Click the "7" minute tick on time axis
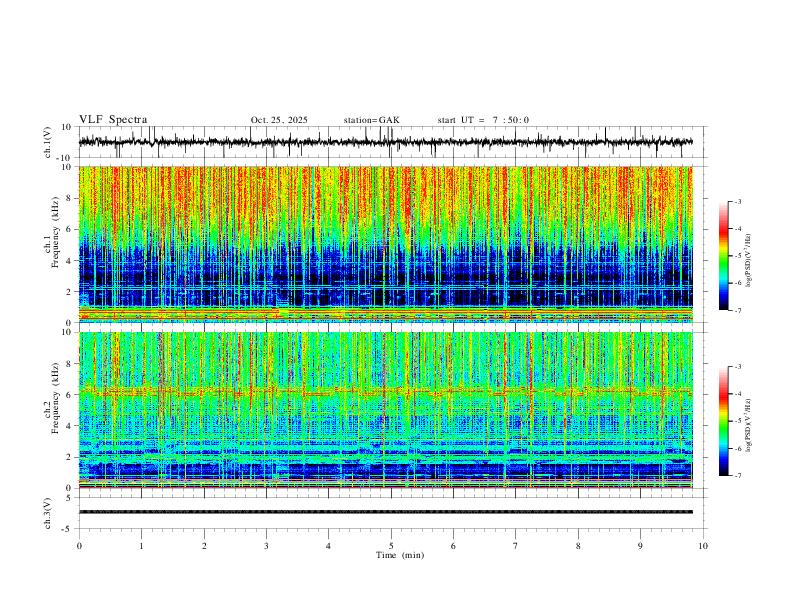 point(516,546)
